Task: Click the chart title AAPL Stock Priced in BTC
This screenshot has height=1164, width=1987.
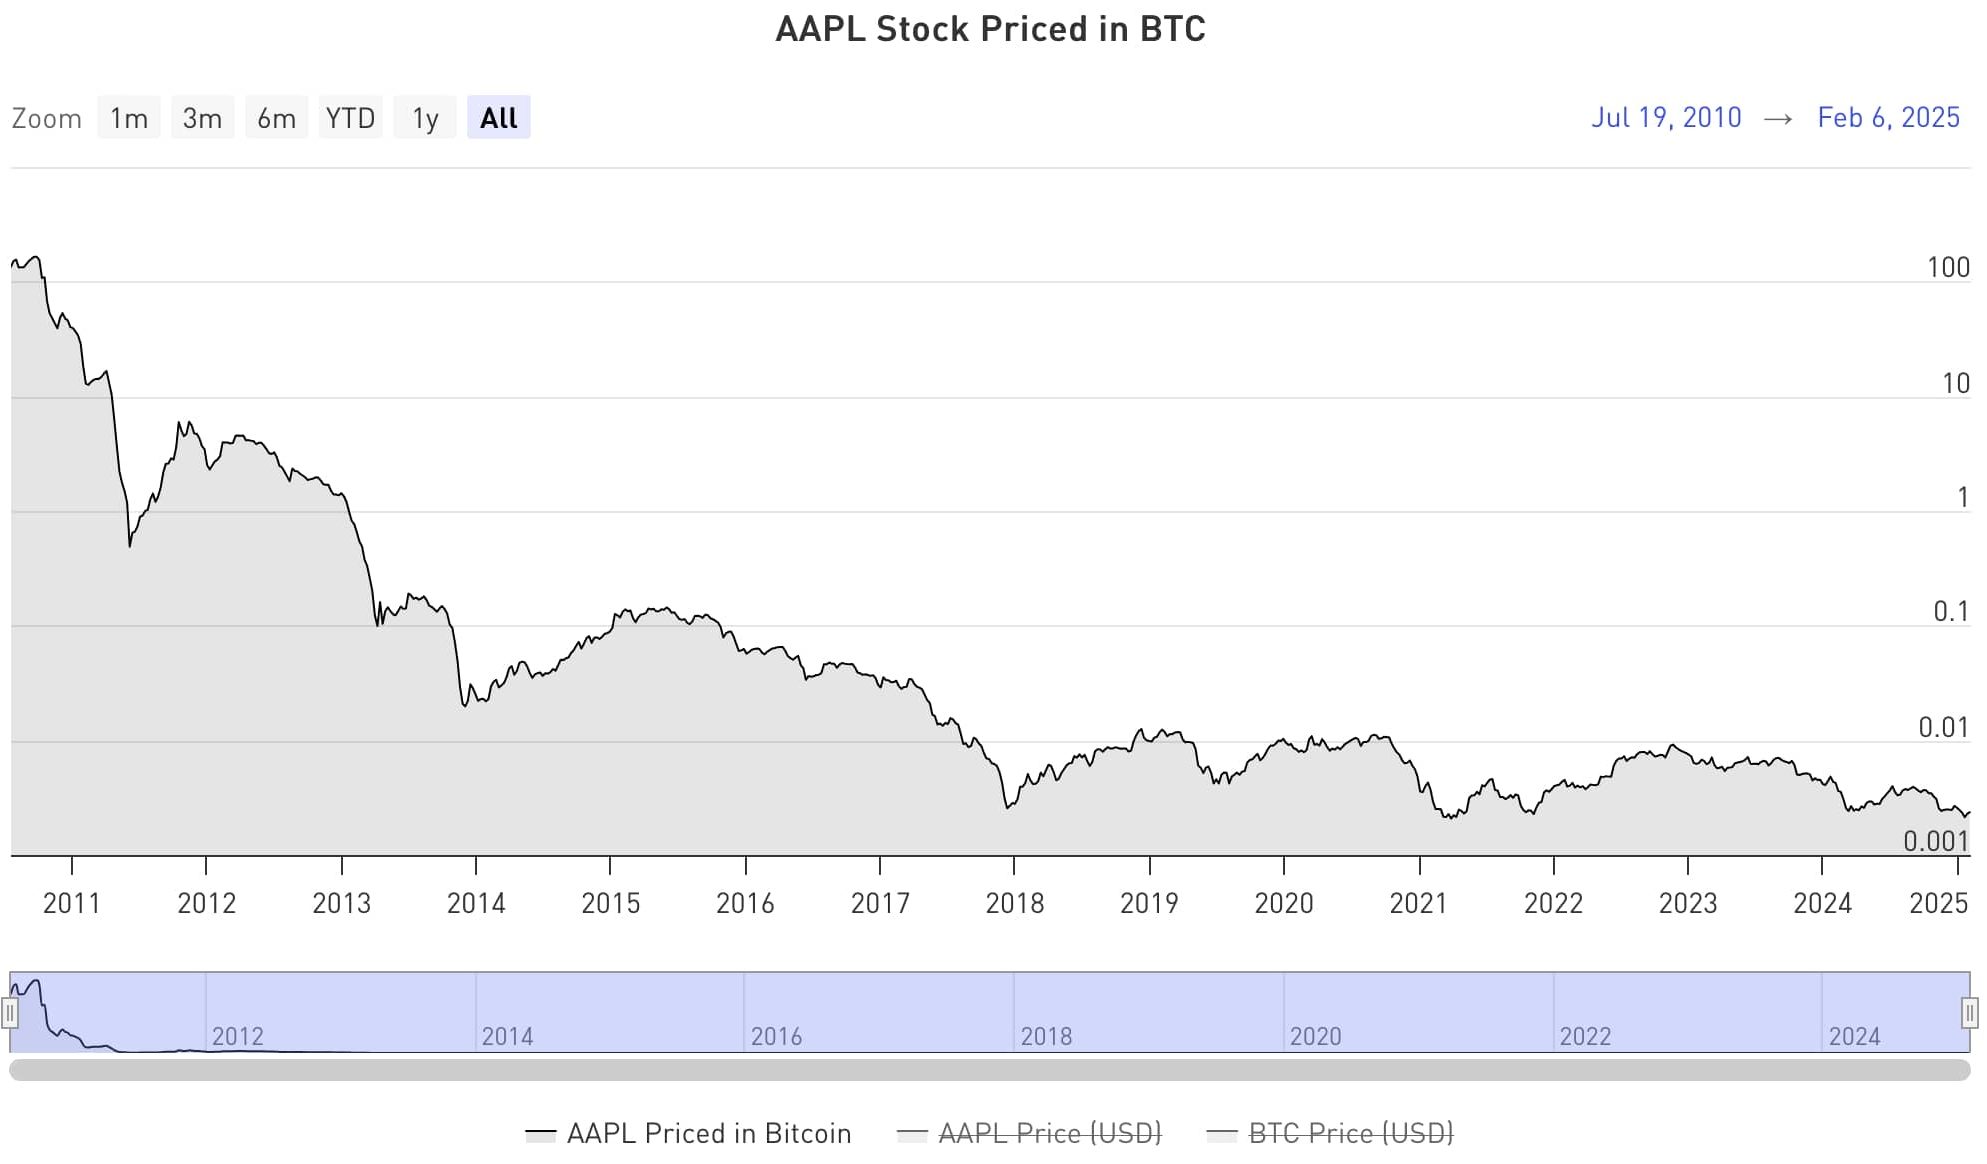Action: click(x=989, y=29)
